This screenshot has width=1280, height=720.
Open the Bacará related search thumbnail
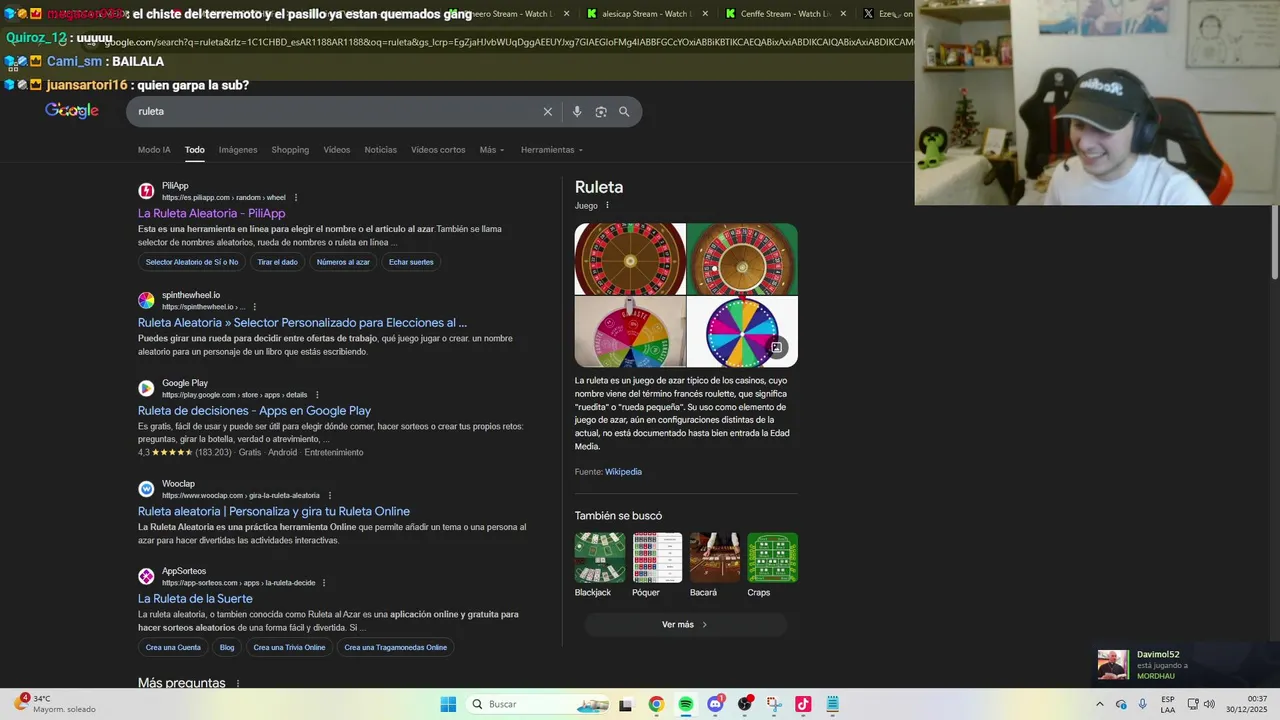715,558
